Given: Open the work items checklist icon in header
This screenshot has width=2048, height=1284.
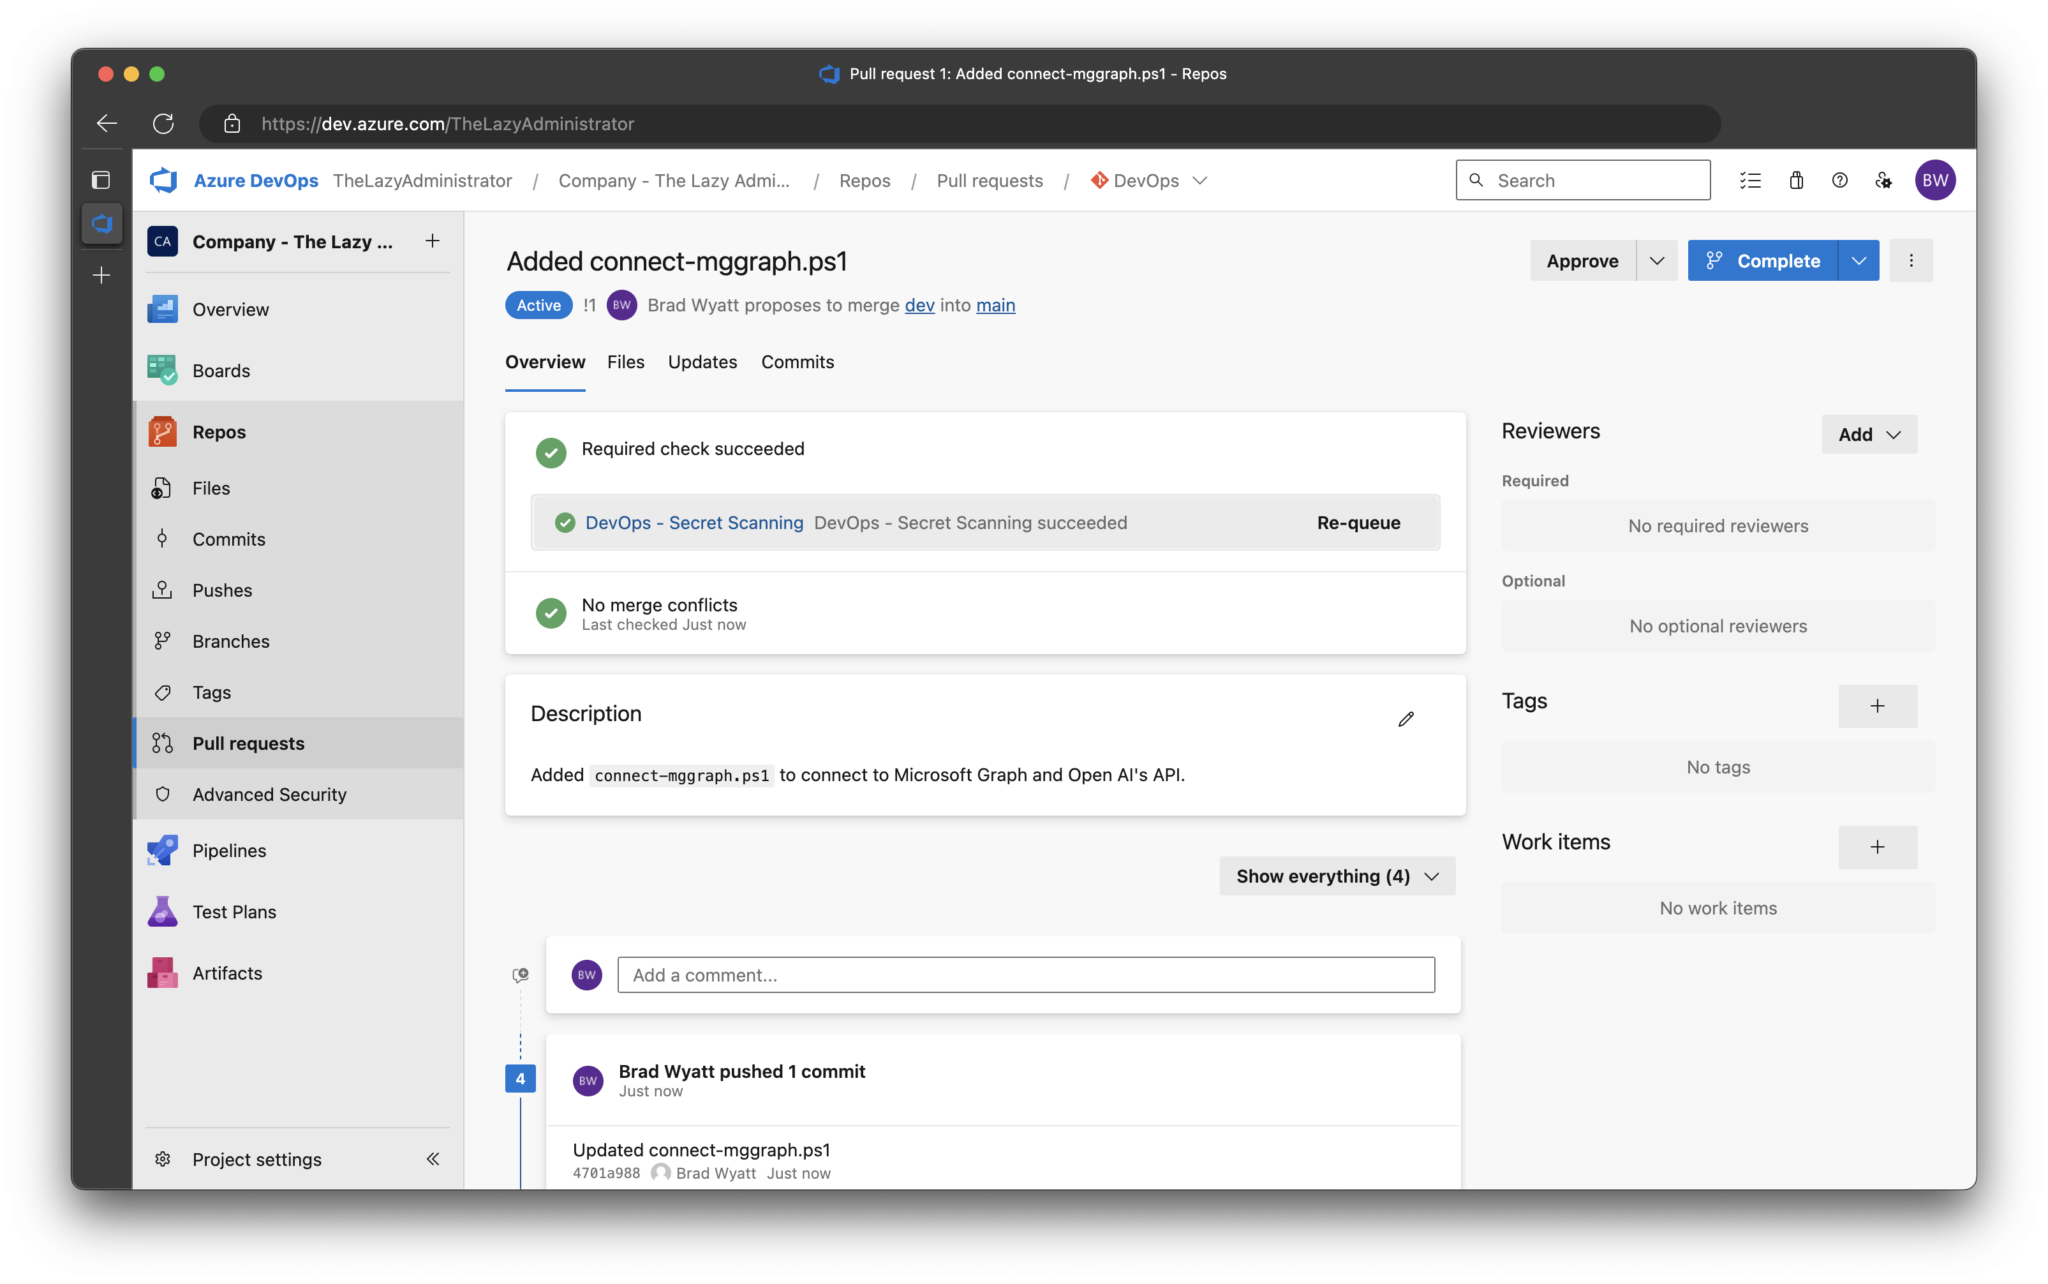Looking at the screenshot, I should click(1750, 180).
